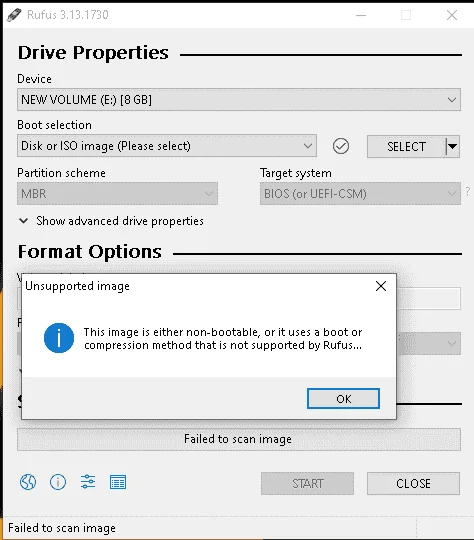474x540 pixels.
Task: Click the blue info icon in dialog
Action: click(x=59, y=338)
